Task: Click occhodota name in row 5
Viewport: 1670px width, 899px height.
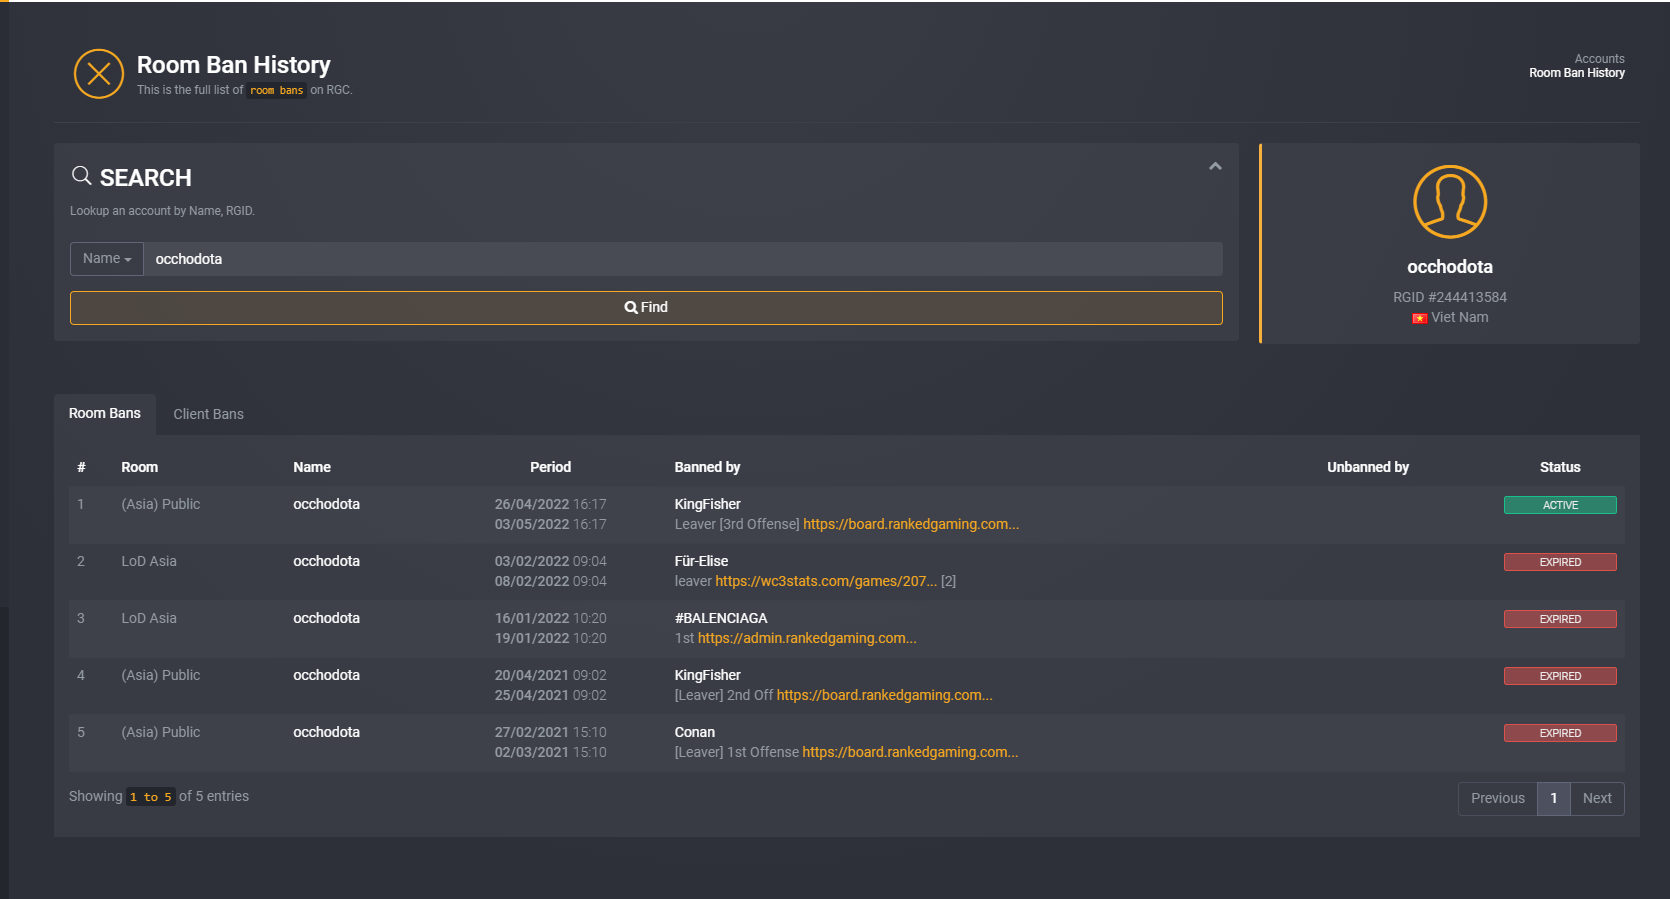Action: click(x=326, y=732)
